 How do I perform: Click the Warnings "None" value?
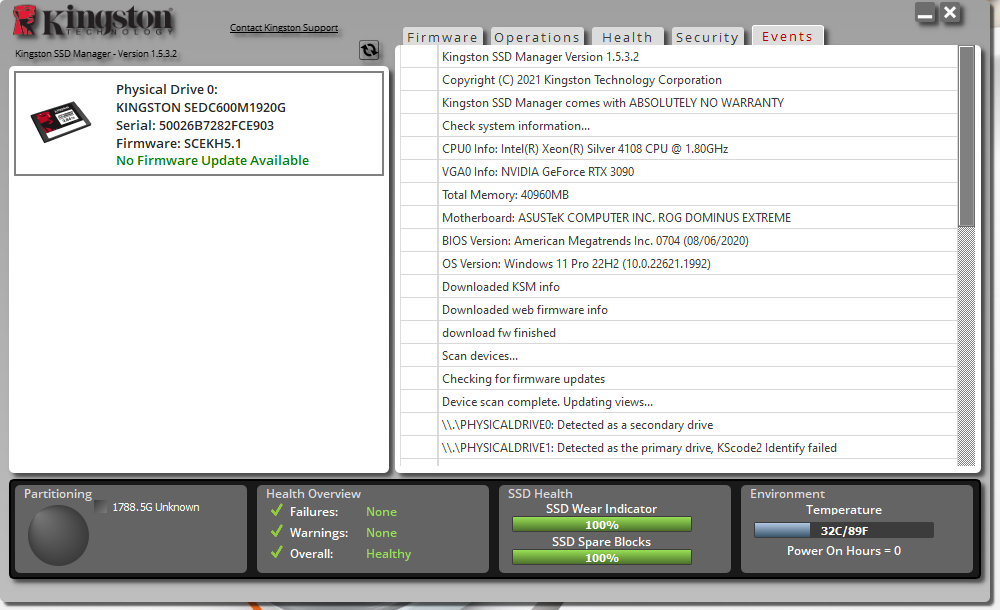[x=381, y=533]
